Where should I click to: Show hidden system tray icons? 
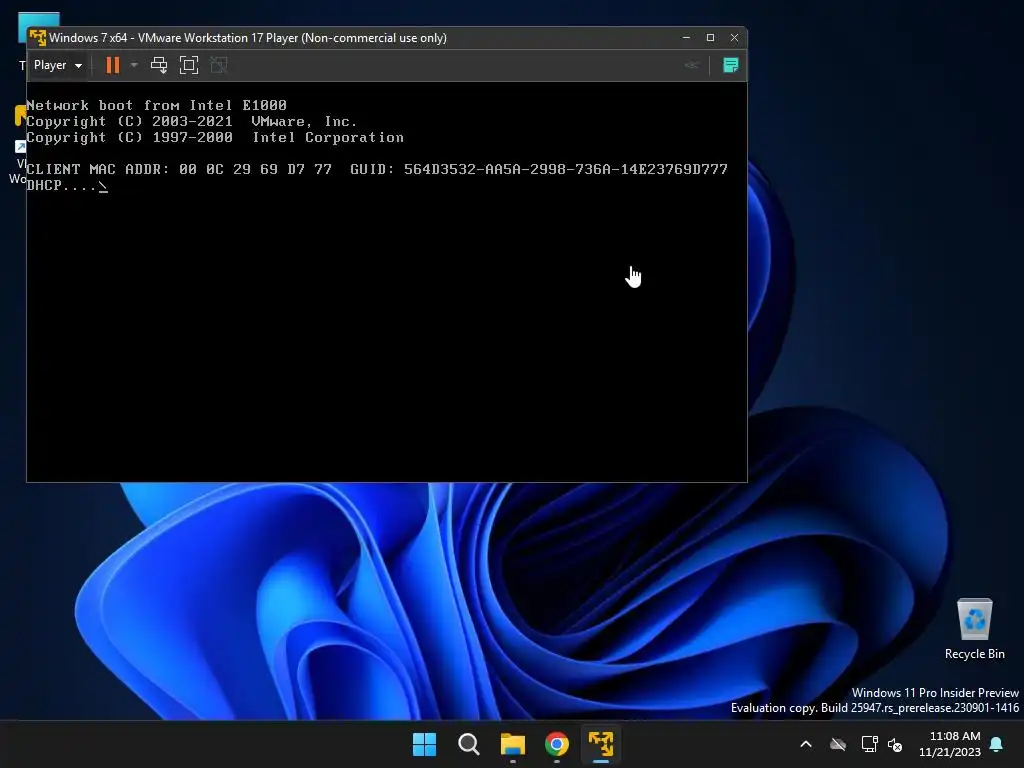tap(806, 744)
